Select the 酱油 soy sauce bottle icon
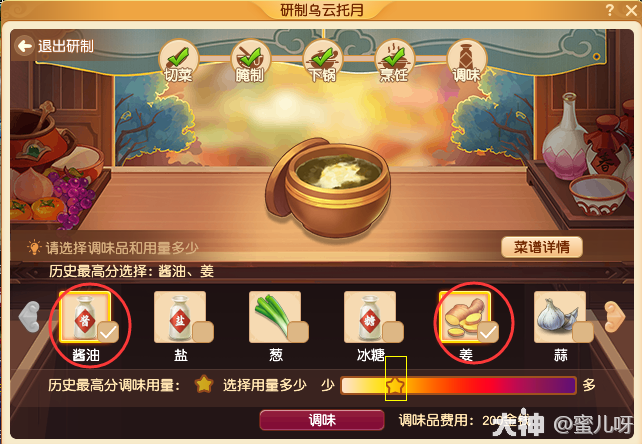 [x=85, y=317]
